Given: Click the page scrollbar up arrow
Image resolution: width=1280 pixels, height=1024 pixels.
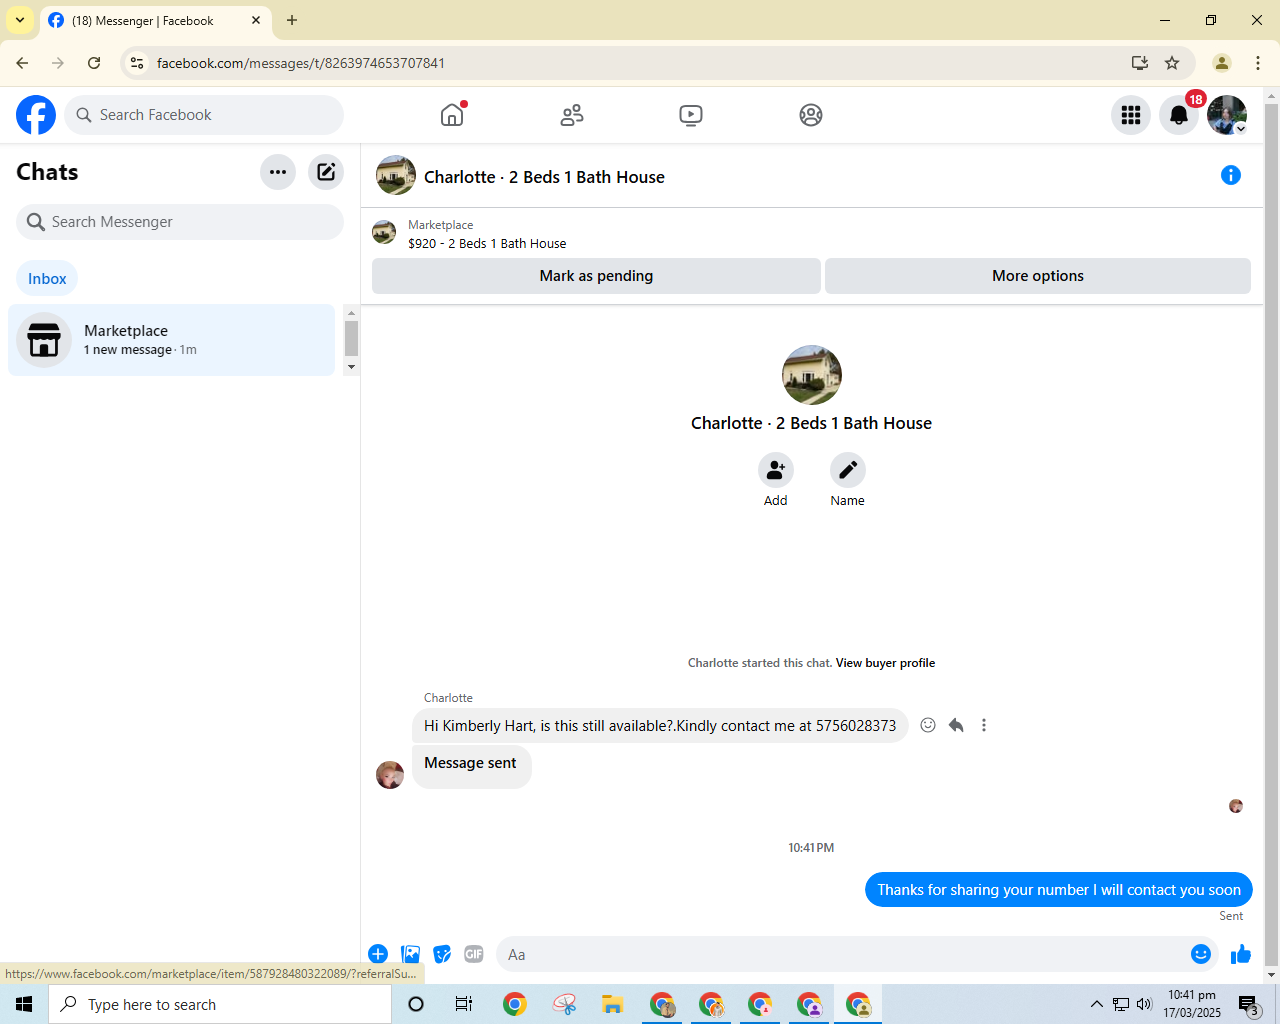Looking at the screenshot, I should tap(1272, 97).
